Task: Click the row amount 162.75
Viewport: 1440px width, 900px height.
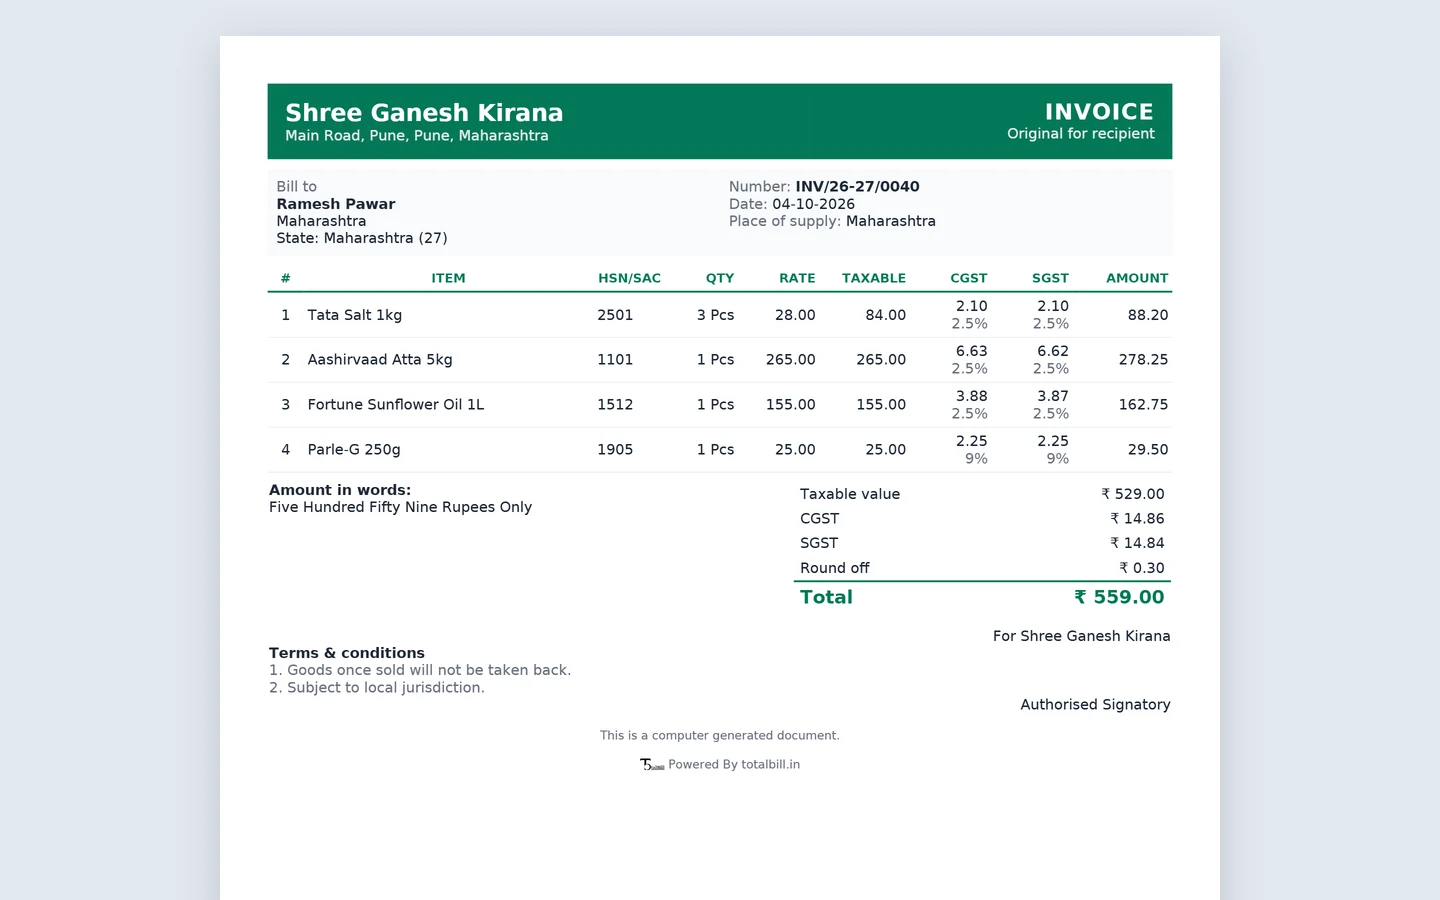Action: click(1144, 405)
